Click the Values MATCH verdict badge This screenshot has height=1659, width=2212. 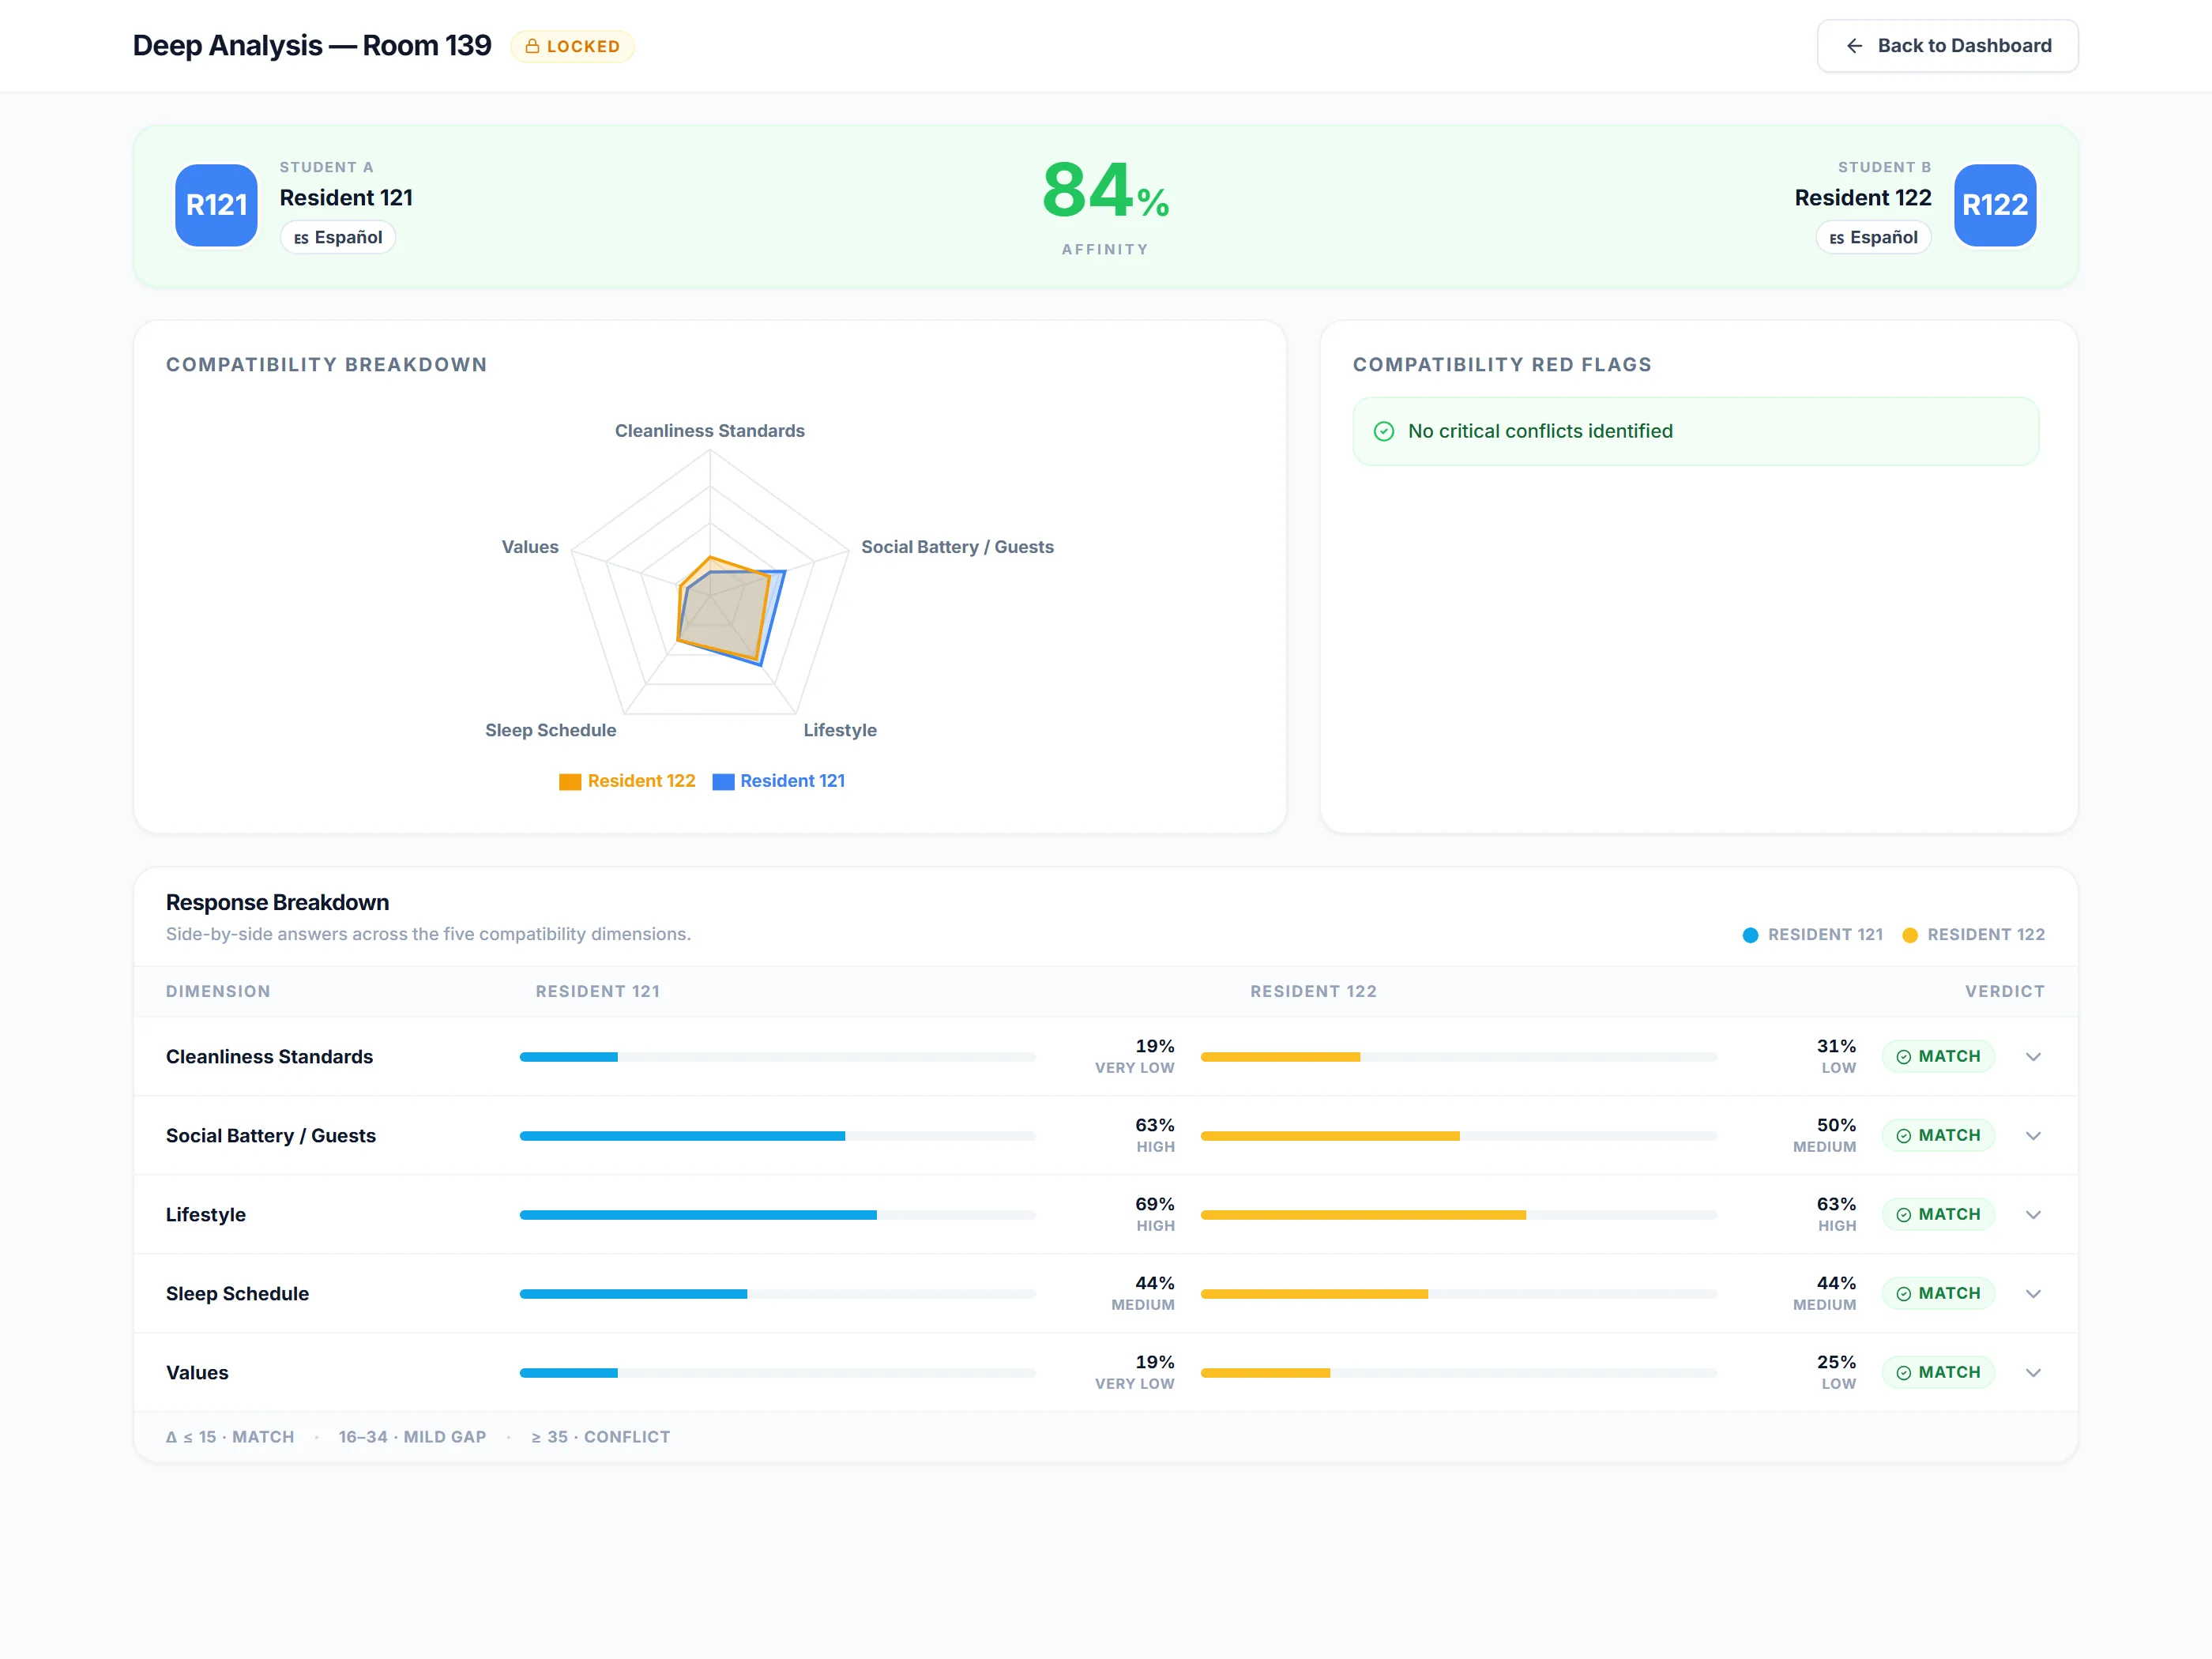[x=1938, y=1372]
